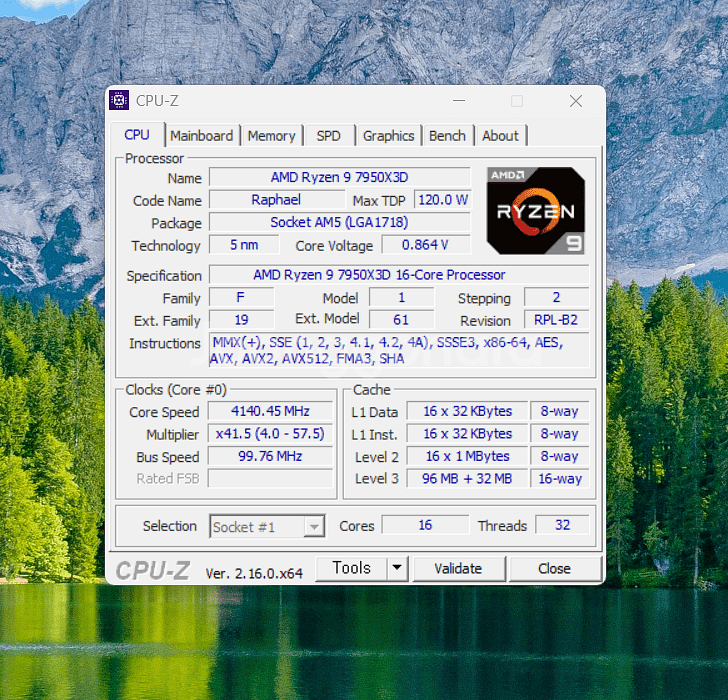Select the CPU tab
The height and width of the screenshot is (700, 728).
pyautogui.click(x=137, y=135)
